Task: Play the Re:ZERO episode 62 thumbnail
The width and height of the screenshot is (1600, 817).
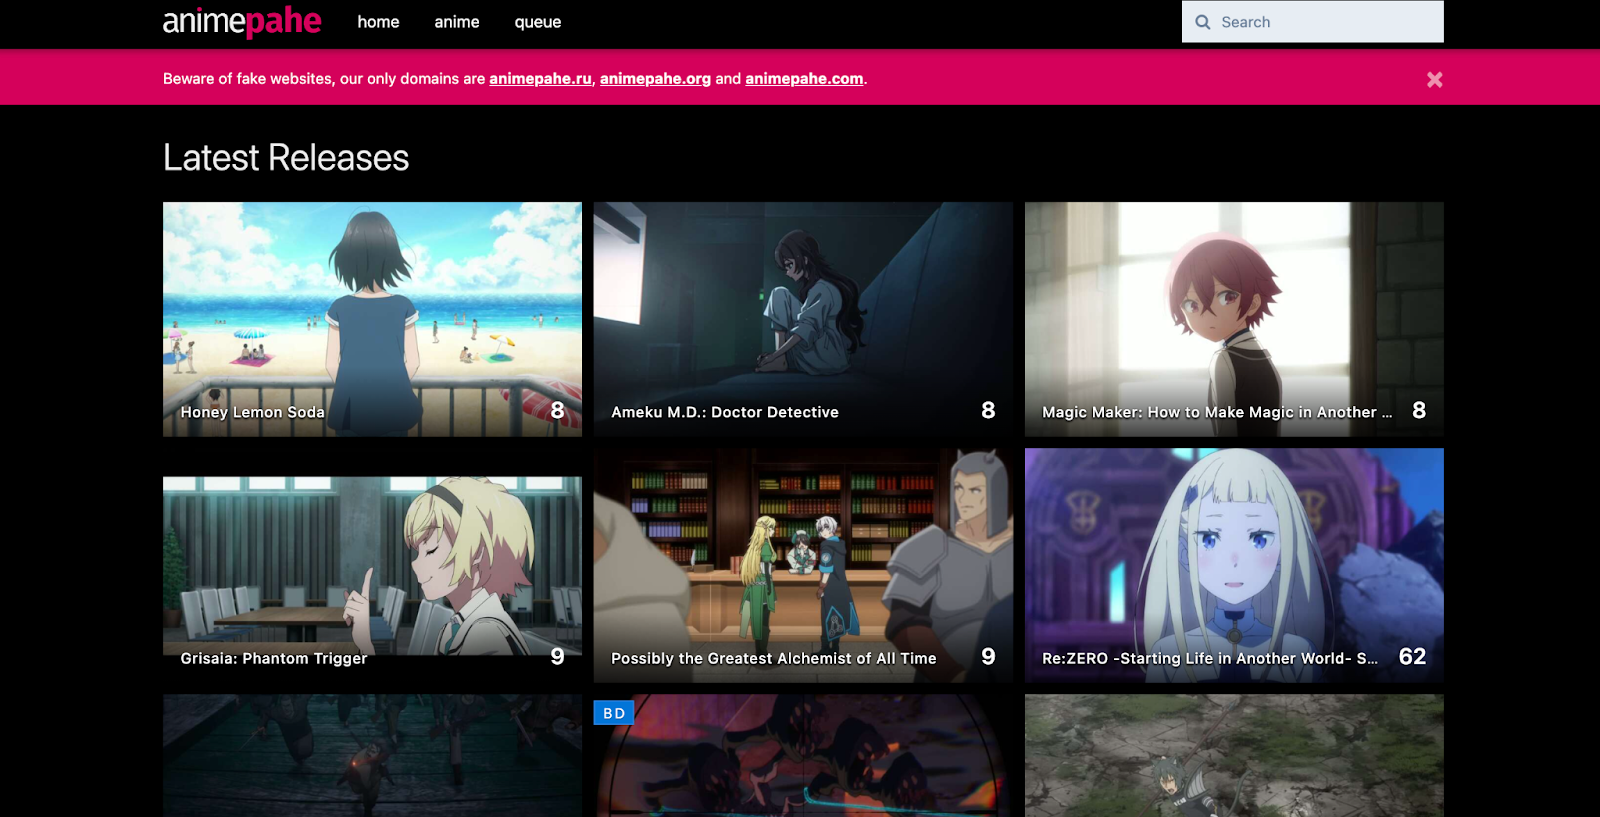Action: [x=1234, y=565]
